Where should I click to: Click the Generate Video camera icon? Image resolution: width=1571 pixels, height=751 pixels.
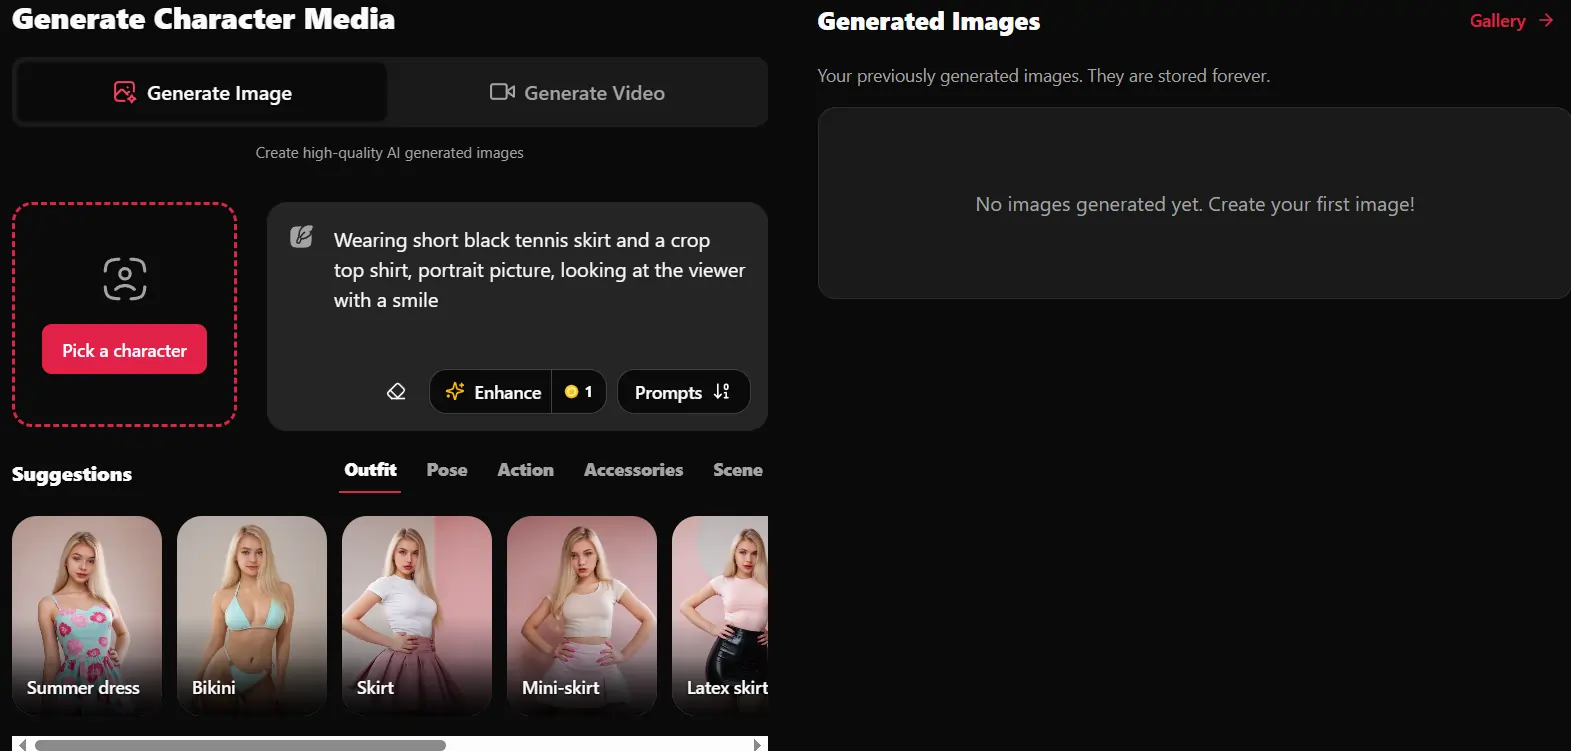502,92
